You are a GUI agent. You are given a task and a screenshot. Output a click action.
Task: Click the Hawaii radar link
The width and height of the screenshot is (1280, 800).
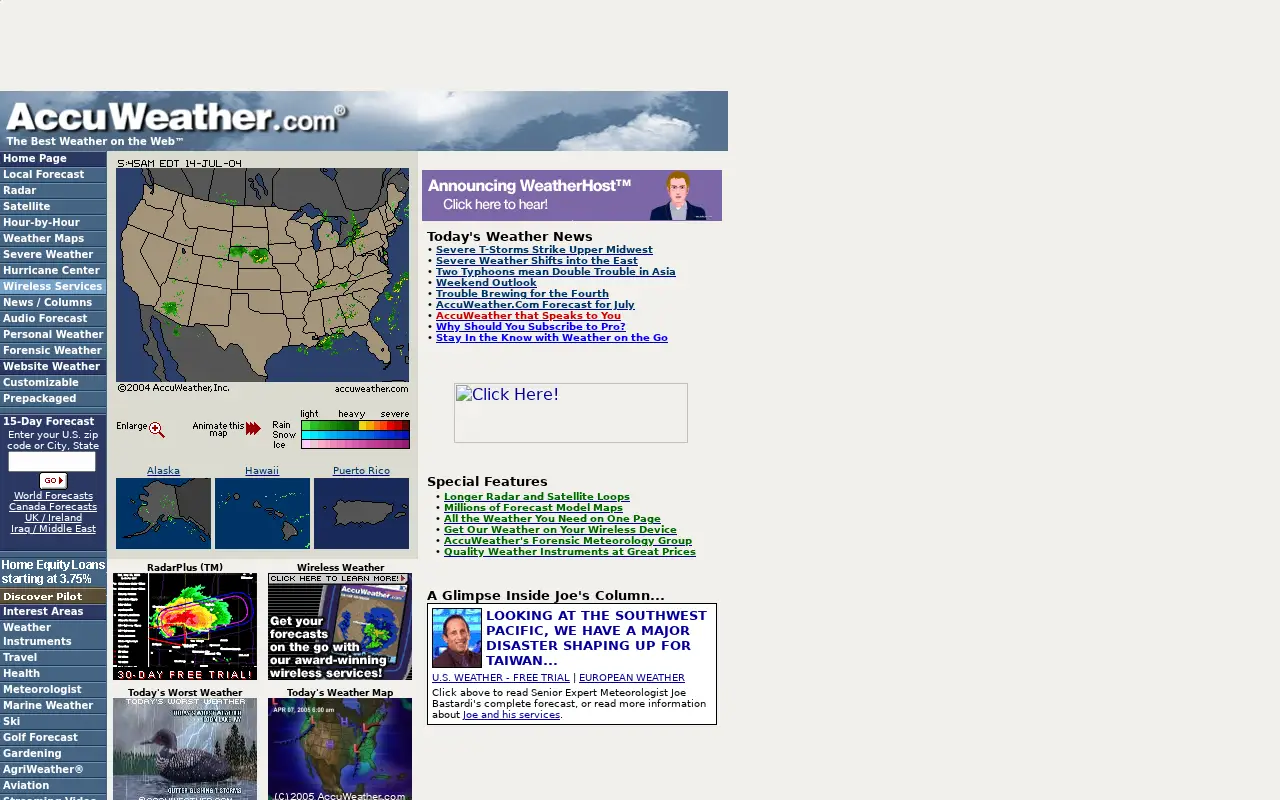point(262,471)
